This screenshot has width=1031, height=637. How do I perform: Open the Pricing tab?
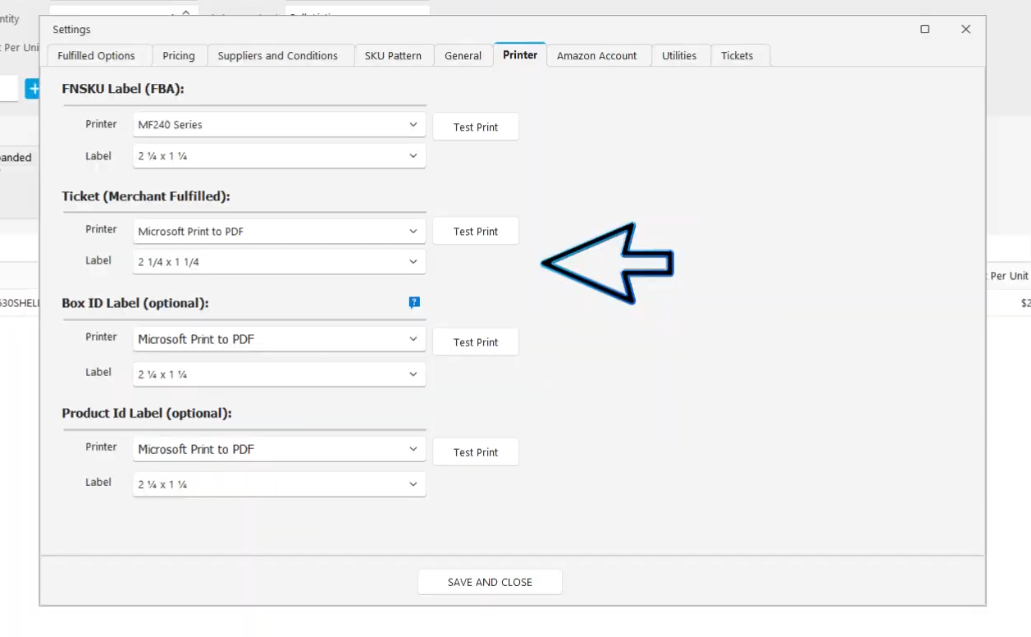pos(179,56)
